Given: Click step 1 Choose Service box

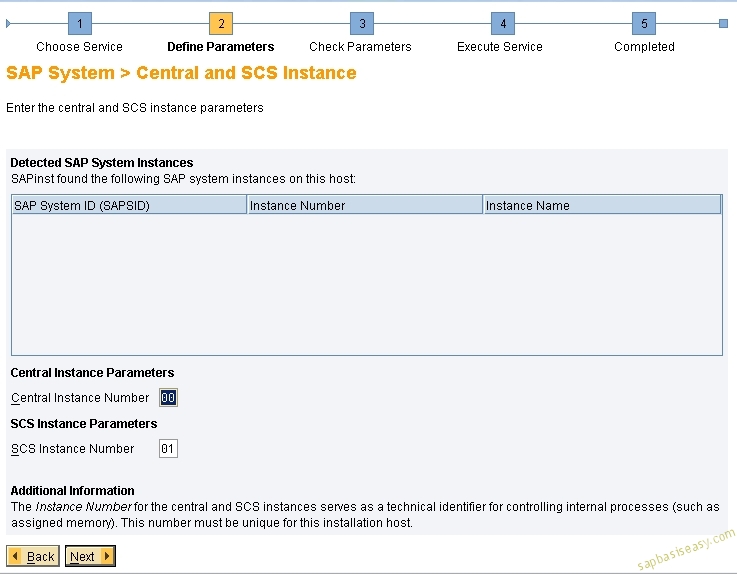Looking at the screenshot, I should click(x=80, y=24).
